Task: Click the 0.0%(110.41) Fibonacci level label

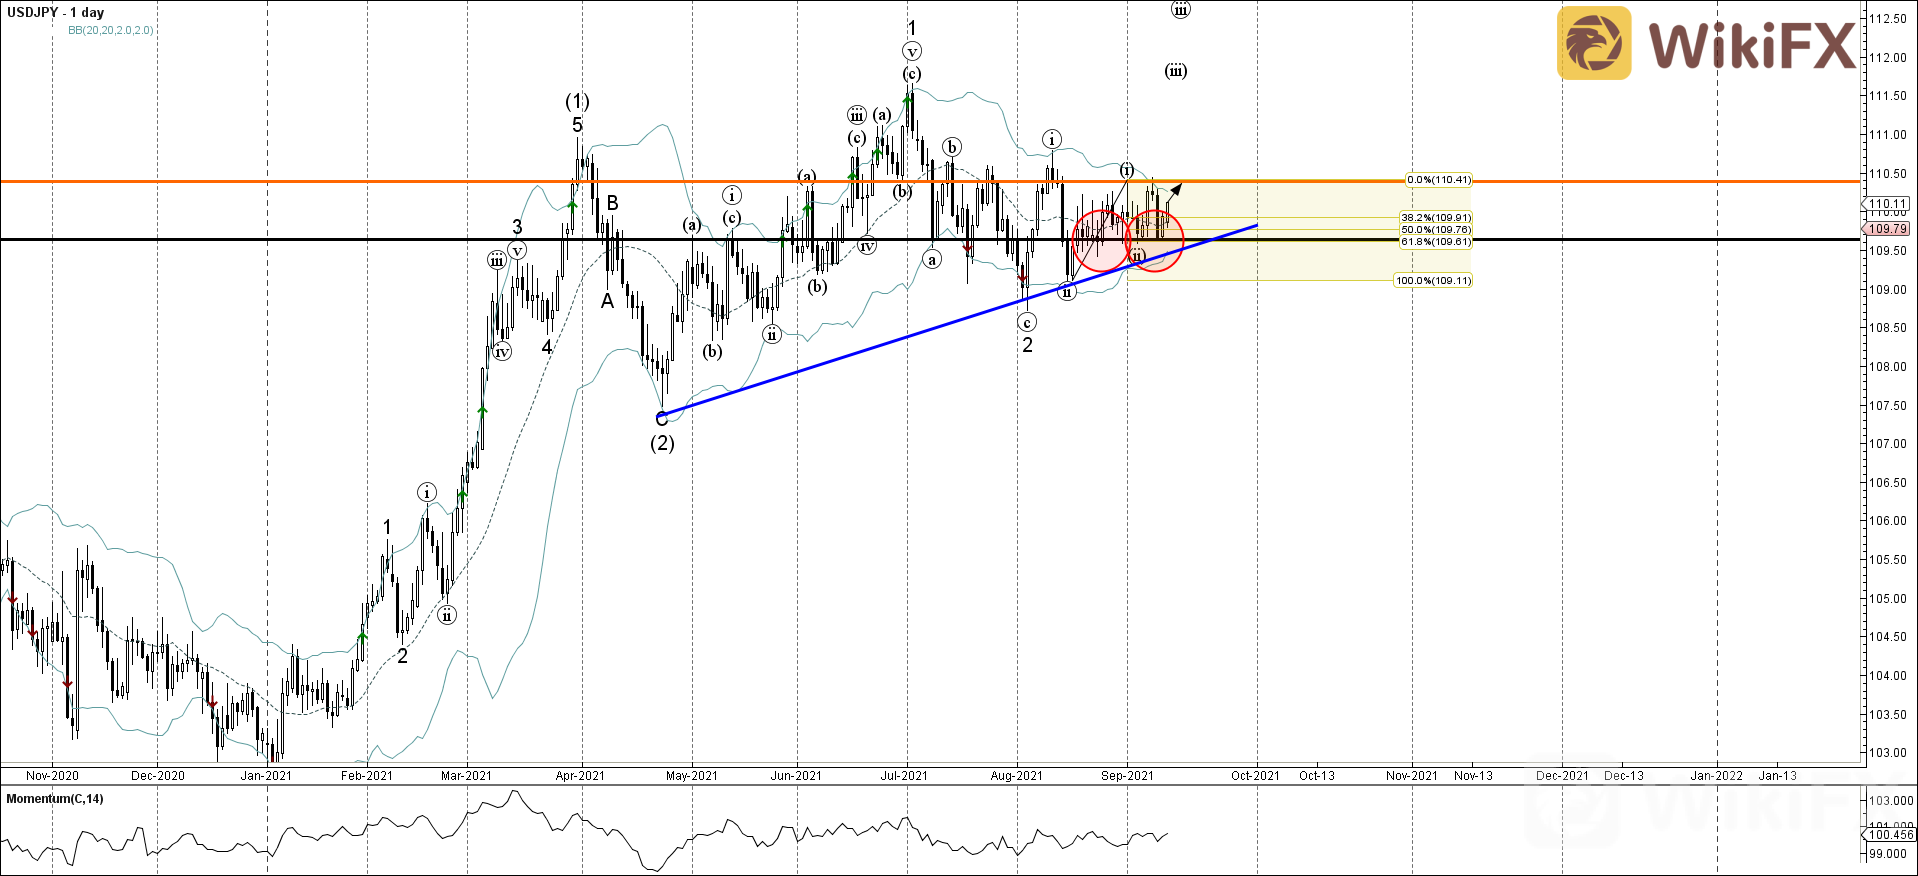Action: [x=1438, y=180]
